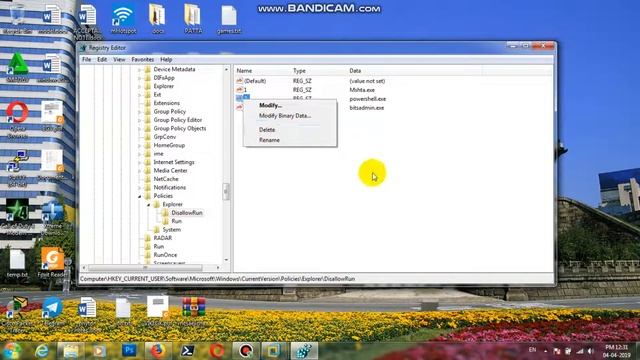Image resolution: width=640 pixels, height=360 pixels.
Task: Click the bitsadmin.exe data value
Action: [367, 108]
